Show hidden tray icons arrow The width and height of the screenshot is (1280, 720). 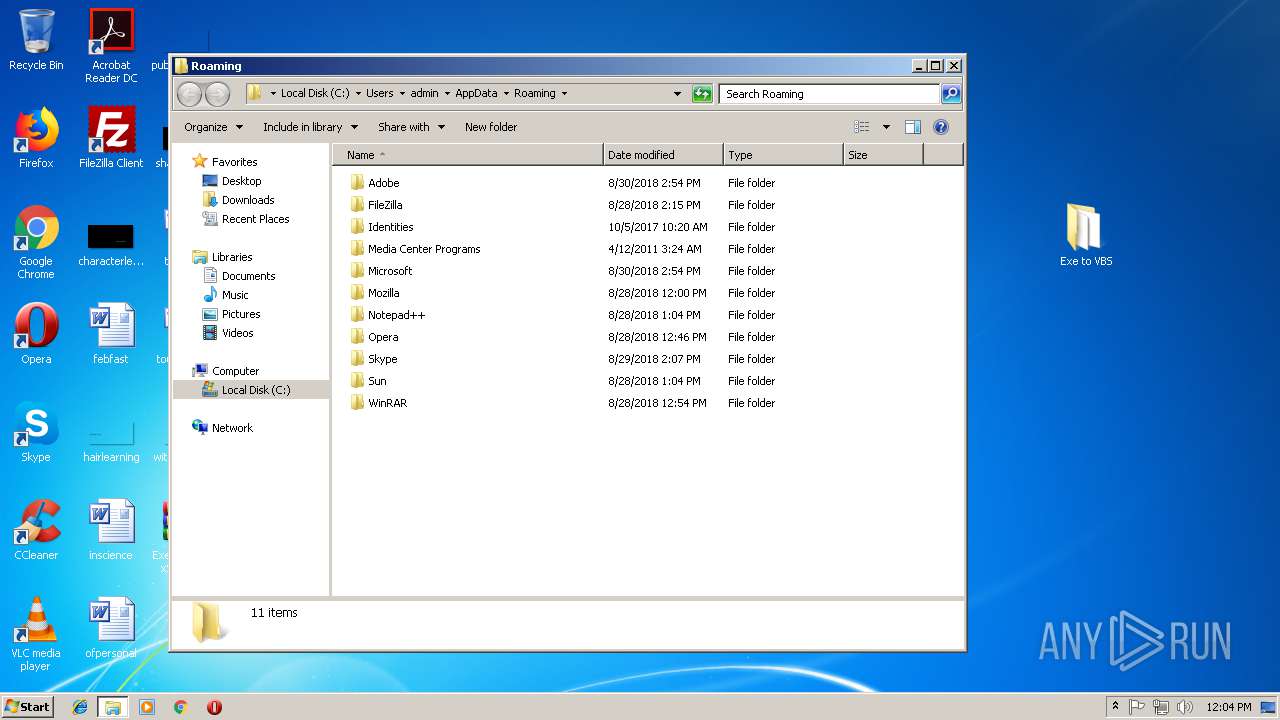pos(1115,707)
